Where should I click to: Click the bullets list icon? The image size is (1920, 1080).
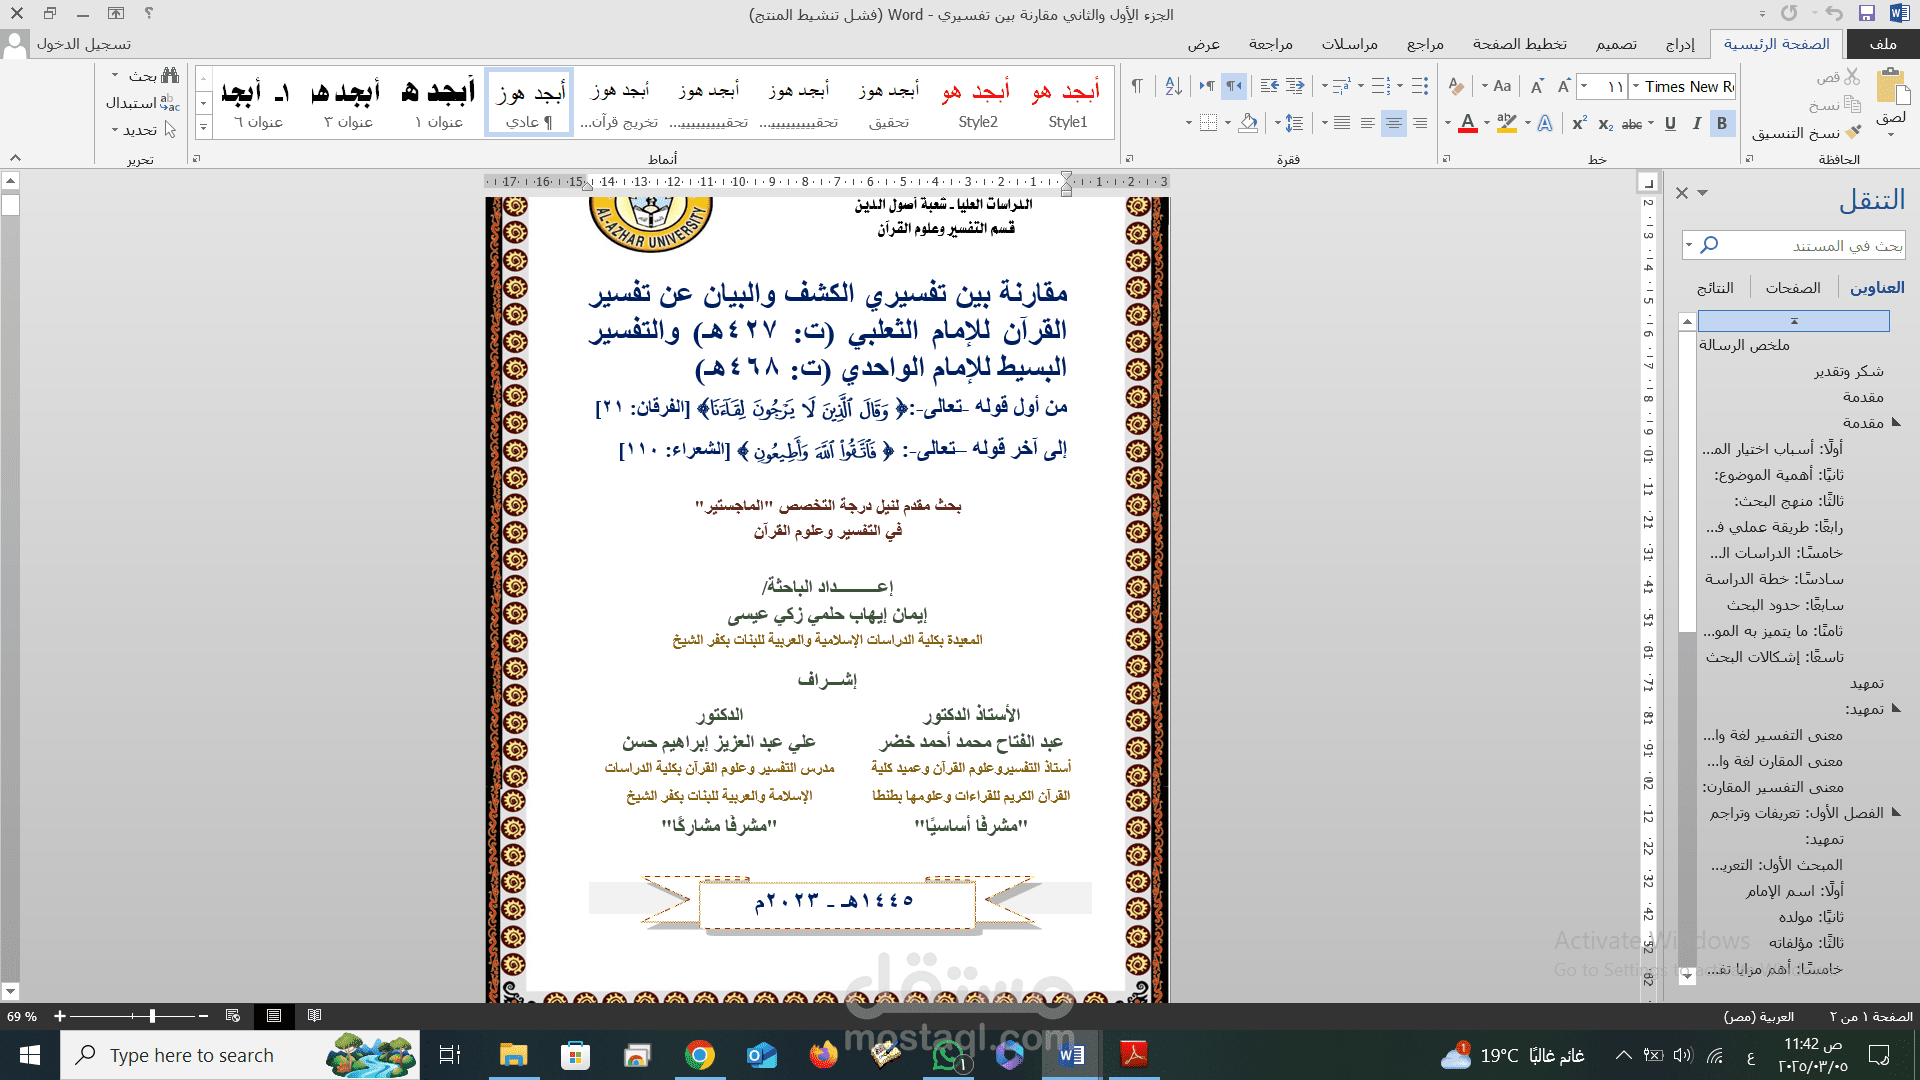point(1420,87)
